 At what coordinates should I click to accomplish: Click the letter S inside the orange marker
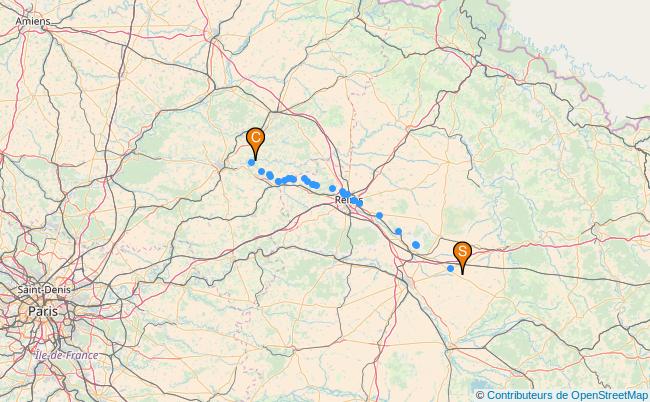(x=462, y=251)
